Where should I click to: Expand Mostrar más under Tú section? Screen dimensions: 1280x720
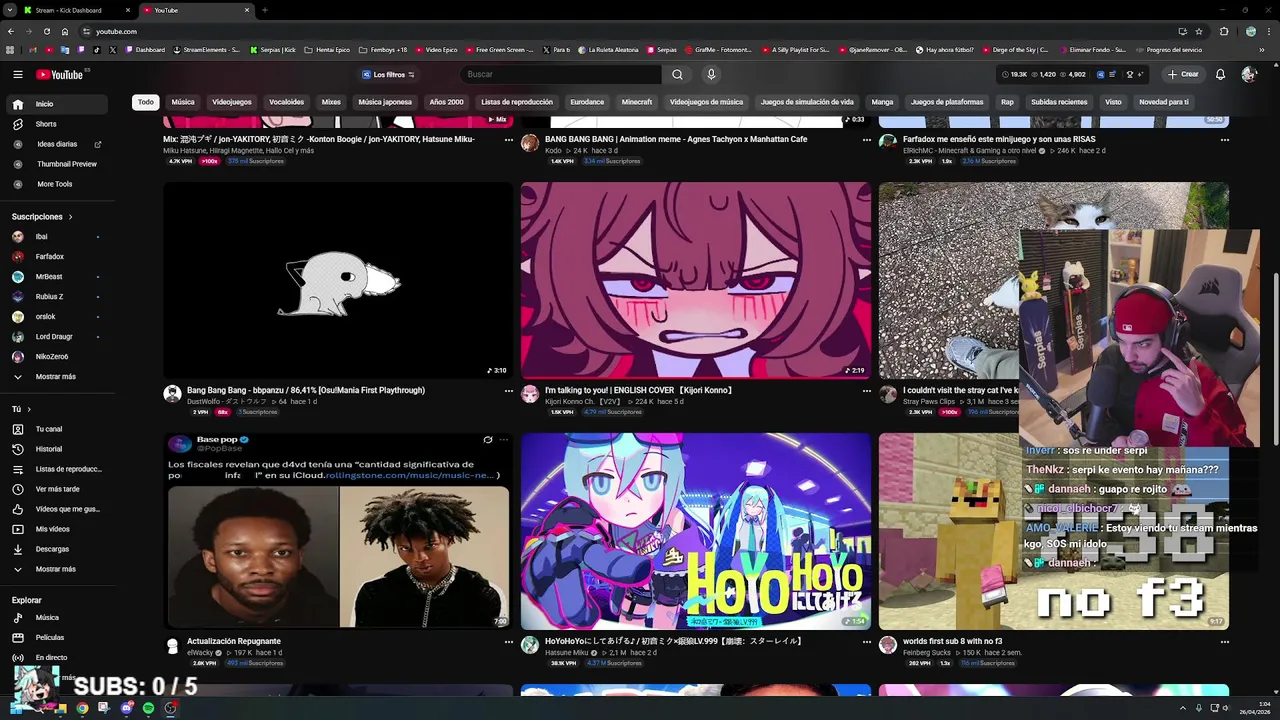click(x=57, y=569)
